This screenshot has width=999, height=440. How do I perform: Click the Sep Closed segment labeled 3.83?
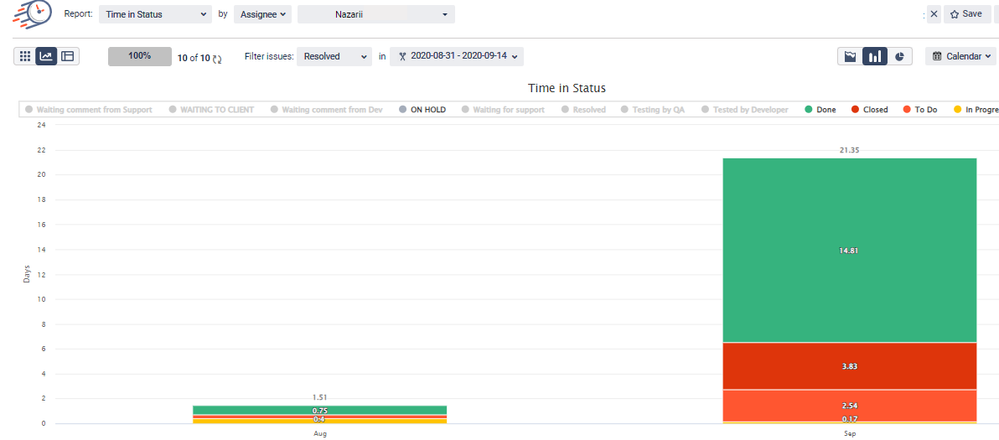[x=849, y=366]
